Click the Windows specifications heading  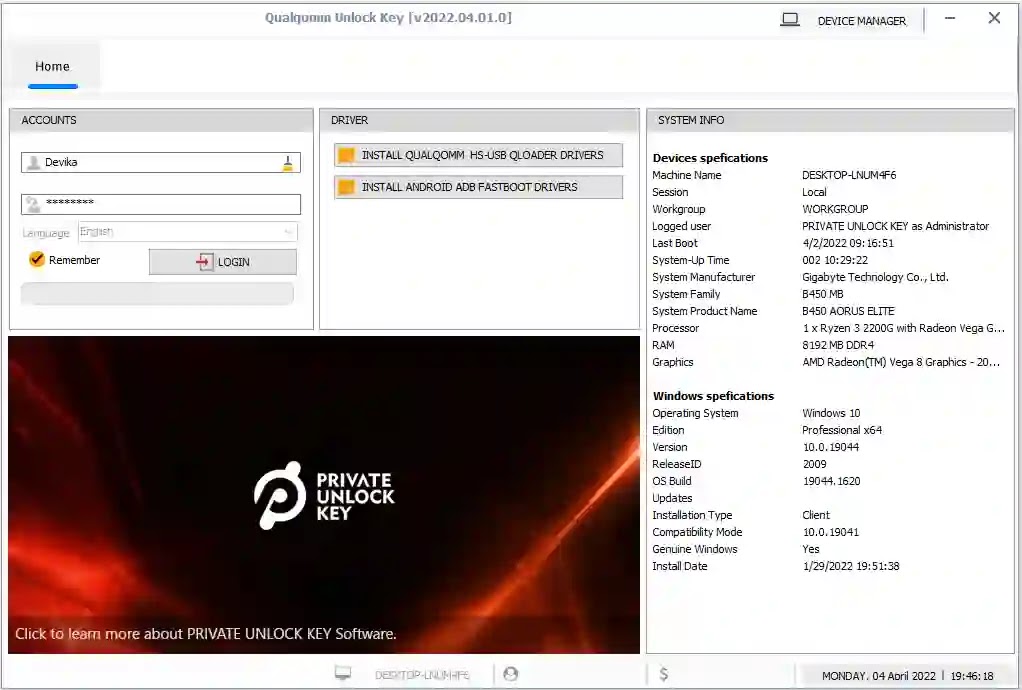(x=713, y=395)
